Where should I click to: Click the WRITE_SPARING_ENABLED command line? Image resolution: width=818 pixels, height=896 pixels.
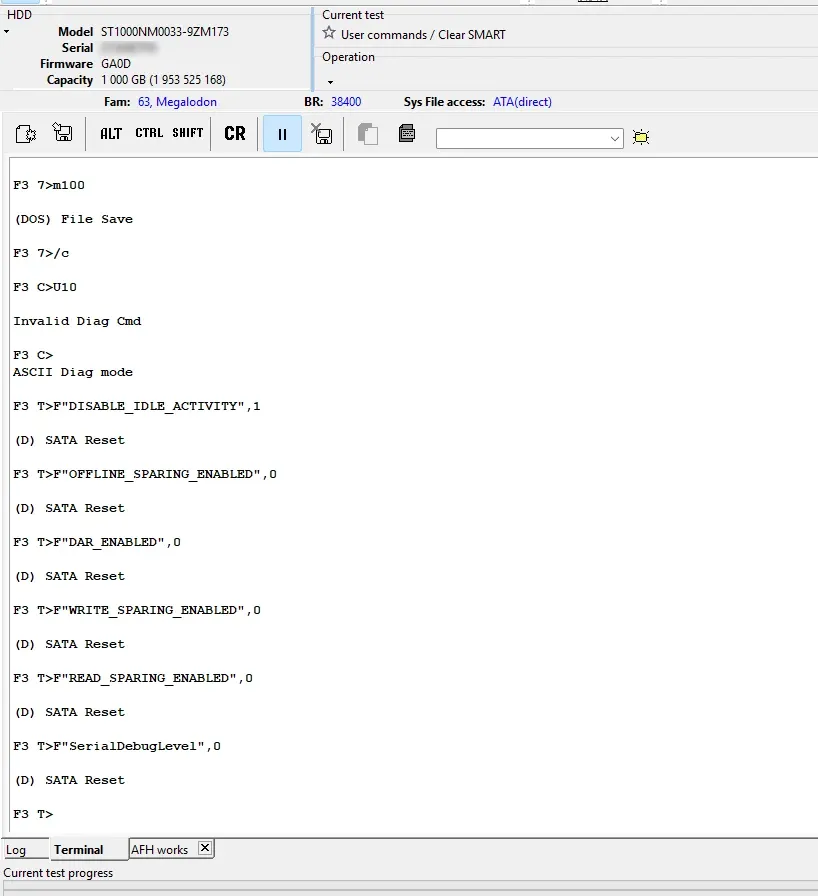point(137,610)
